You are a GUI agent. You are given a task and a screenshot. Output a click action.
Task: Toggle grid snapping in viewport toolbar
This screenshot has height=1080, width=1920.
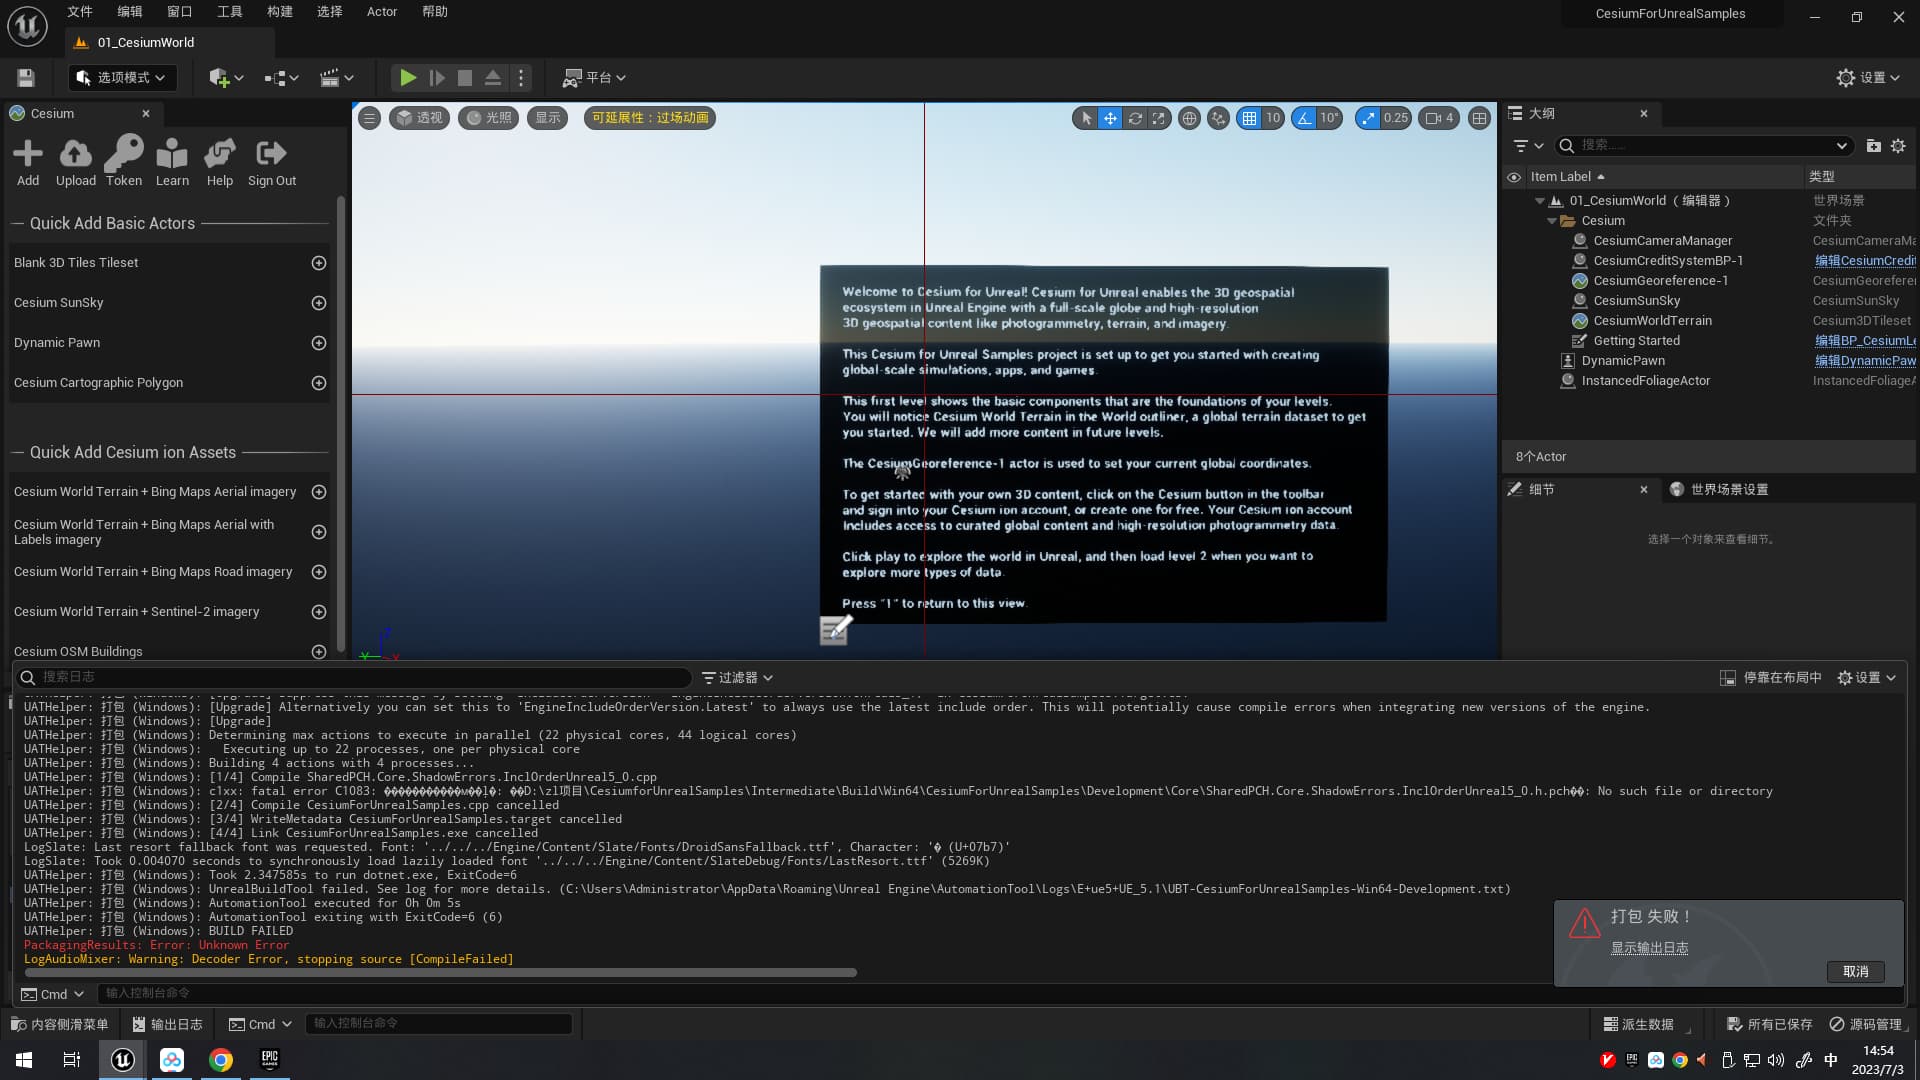click(1249, 118)
